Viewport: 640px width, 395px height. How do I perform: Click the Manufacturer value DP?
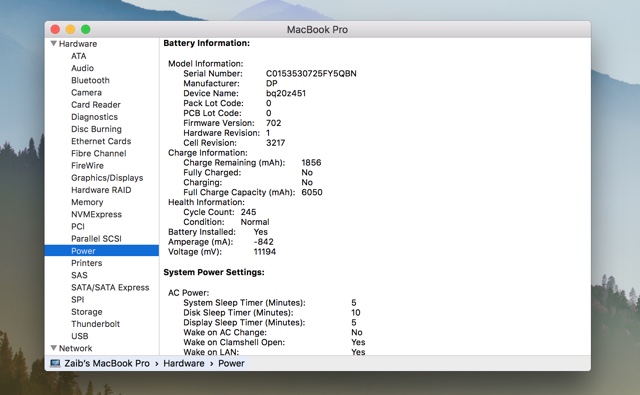271,83
